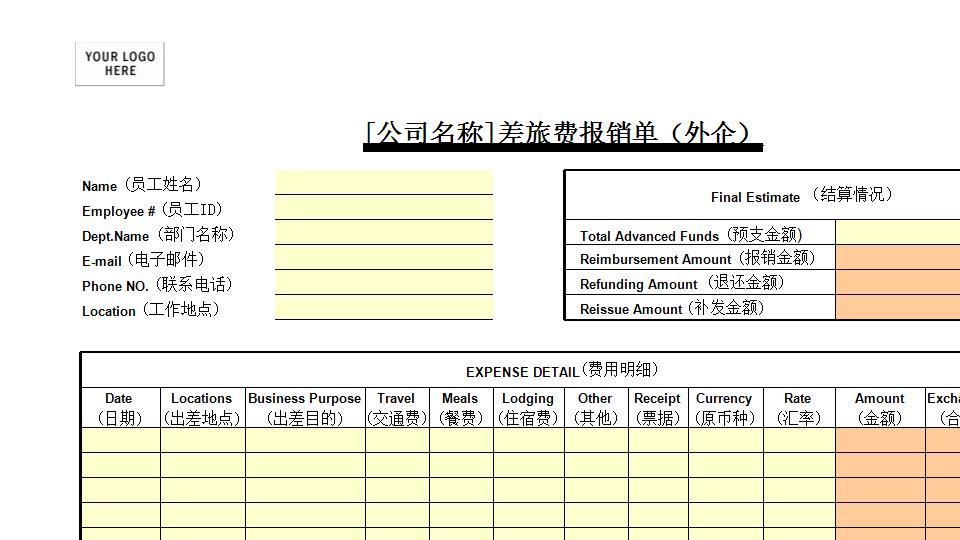Click the E-mail (电子邮件) input field
The width and height of the screenshot is (960, 540).
[x=384, y=257]
